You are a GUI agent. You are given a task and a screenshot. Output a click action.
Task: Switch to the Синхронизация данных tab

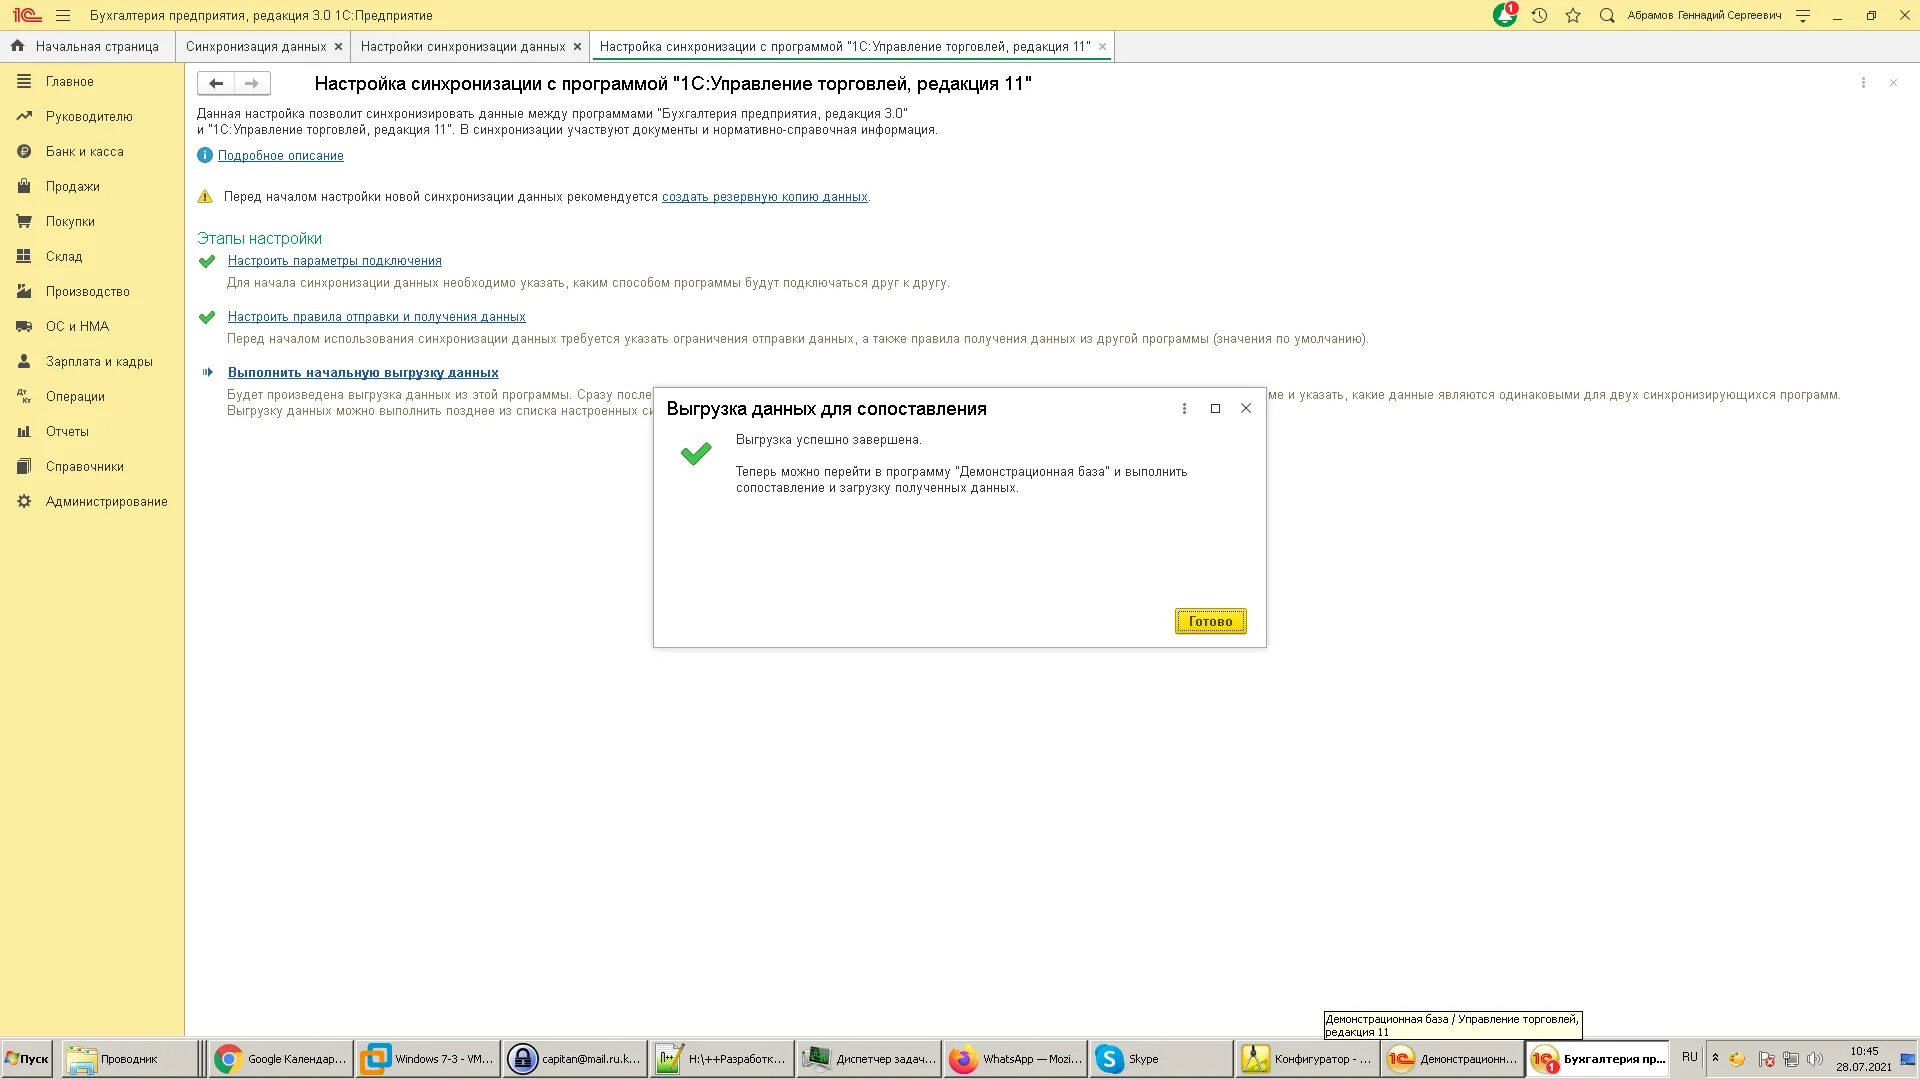pos(256,47)
